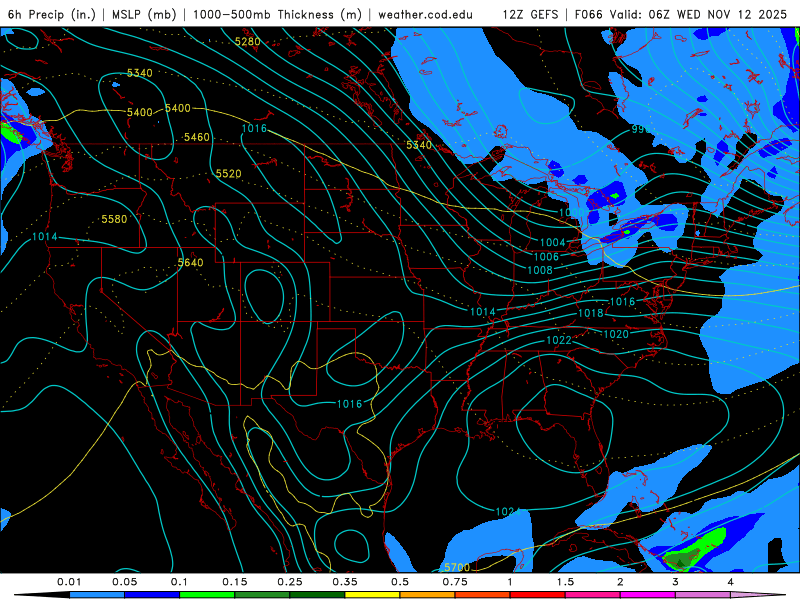
Task: Click the 'weather.cod.edu' source text
Action: (x=425, y=14)
